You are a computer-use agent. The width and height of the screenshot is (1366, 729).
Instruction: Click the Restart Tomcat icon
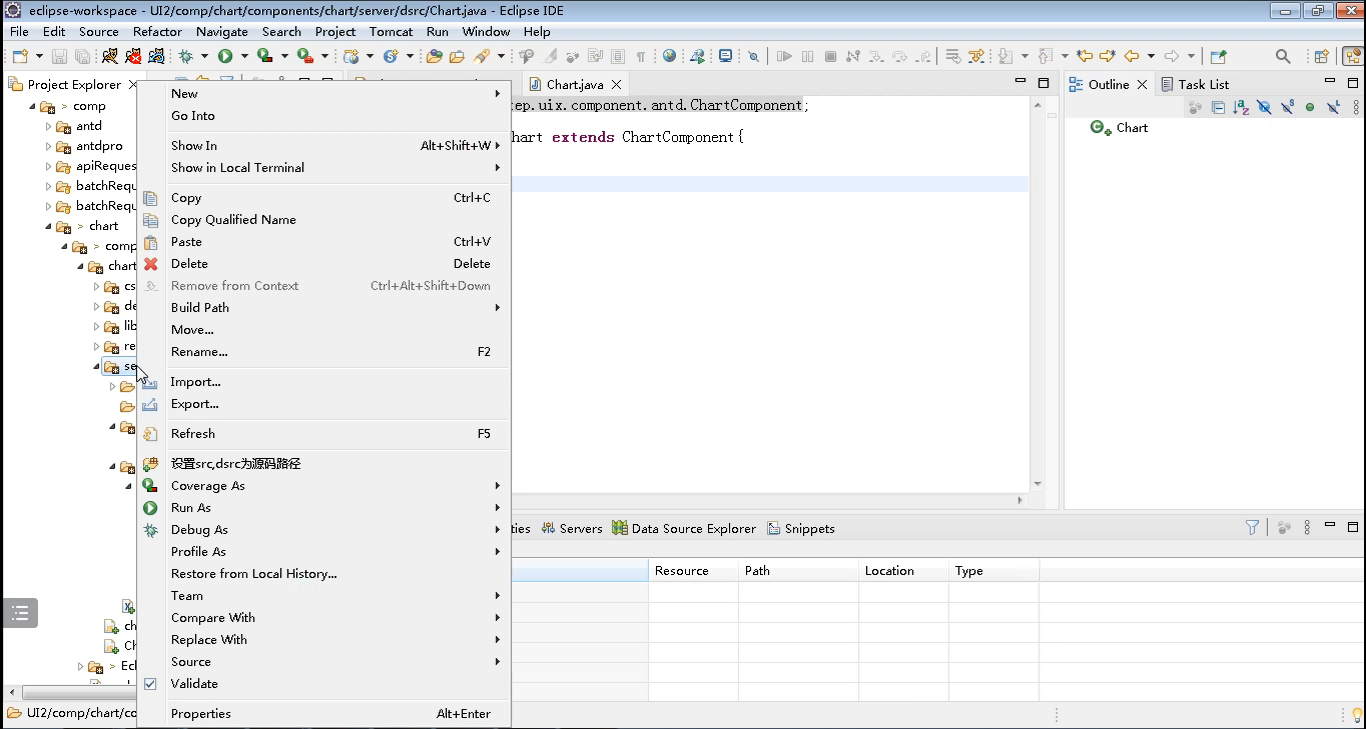coord(156,57)
